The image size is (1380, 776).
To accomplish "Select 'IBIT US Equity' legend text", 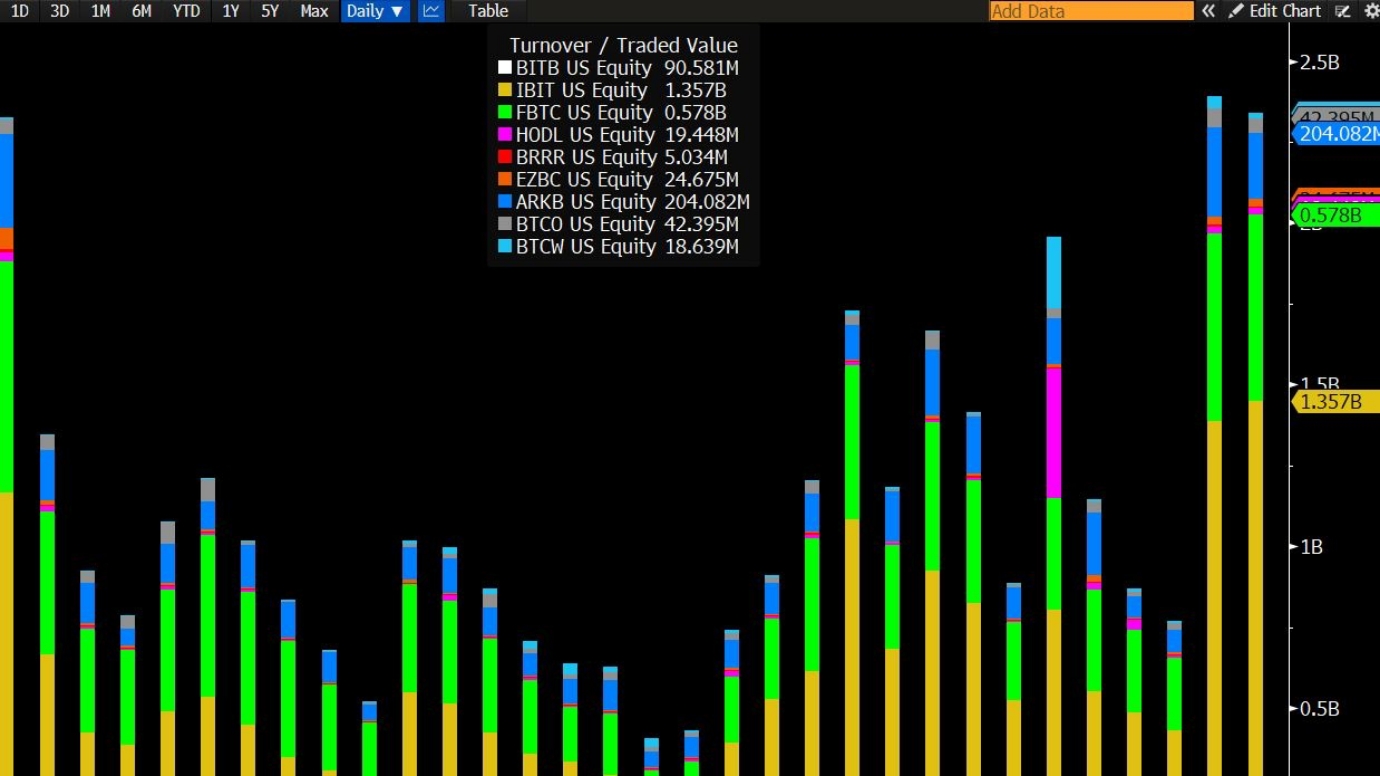I will tap(582, 90).
